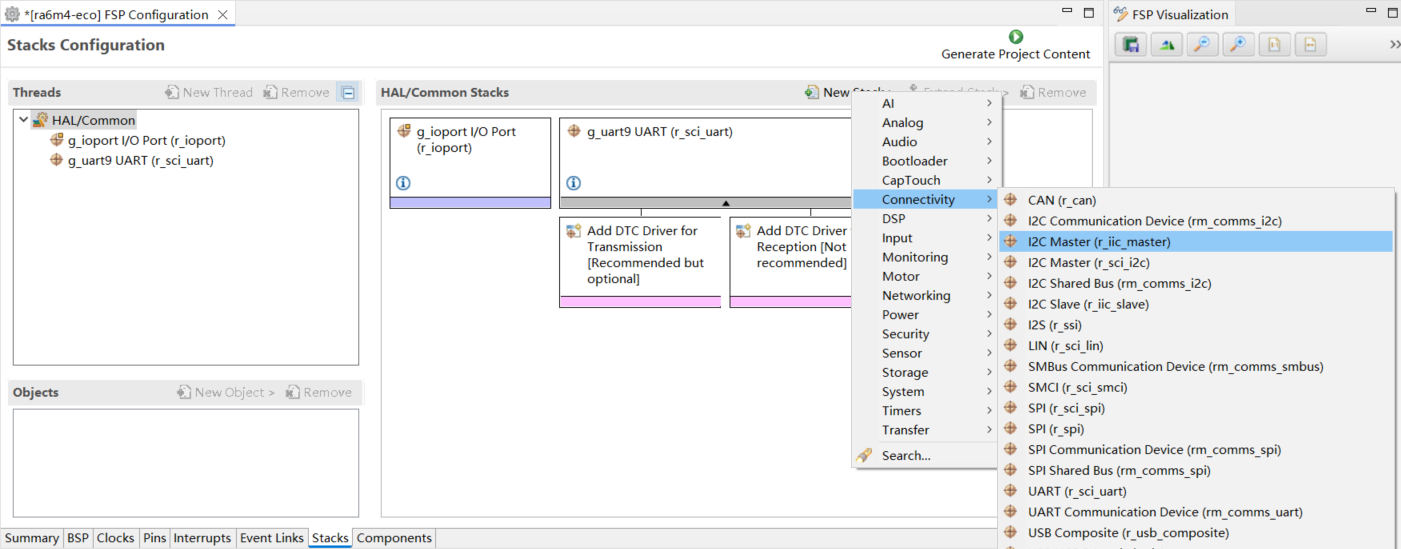Click the zoom out magnifier icon

pos(1202,45)
